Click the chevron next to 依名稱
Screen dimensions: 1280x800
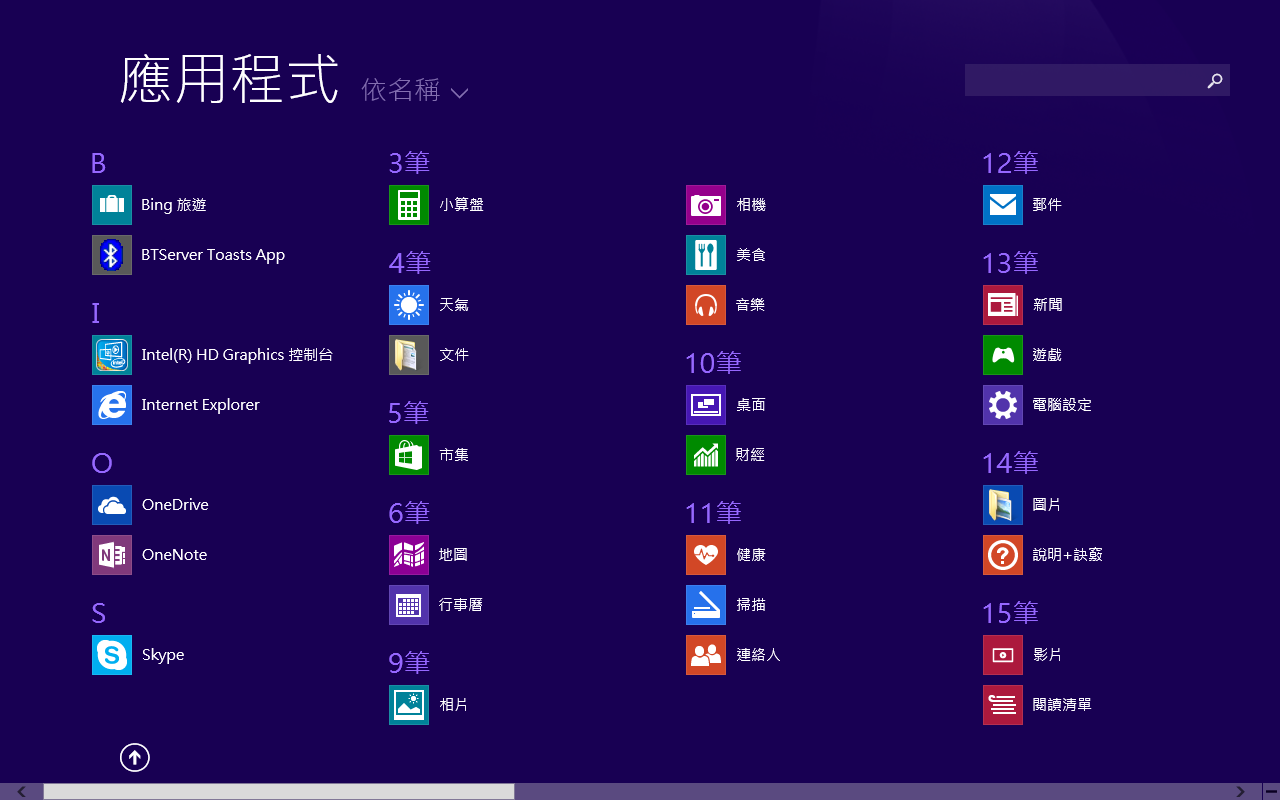pyautogui.click(x=459, y=93)
